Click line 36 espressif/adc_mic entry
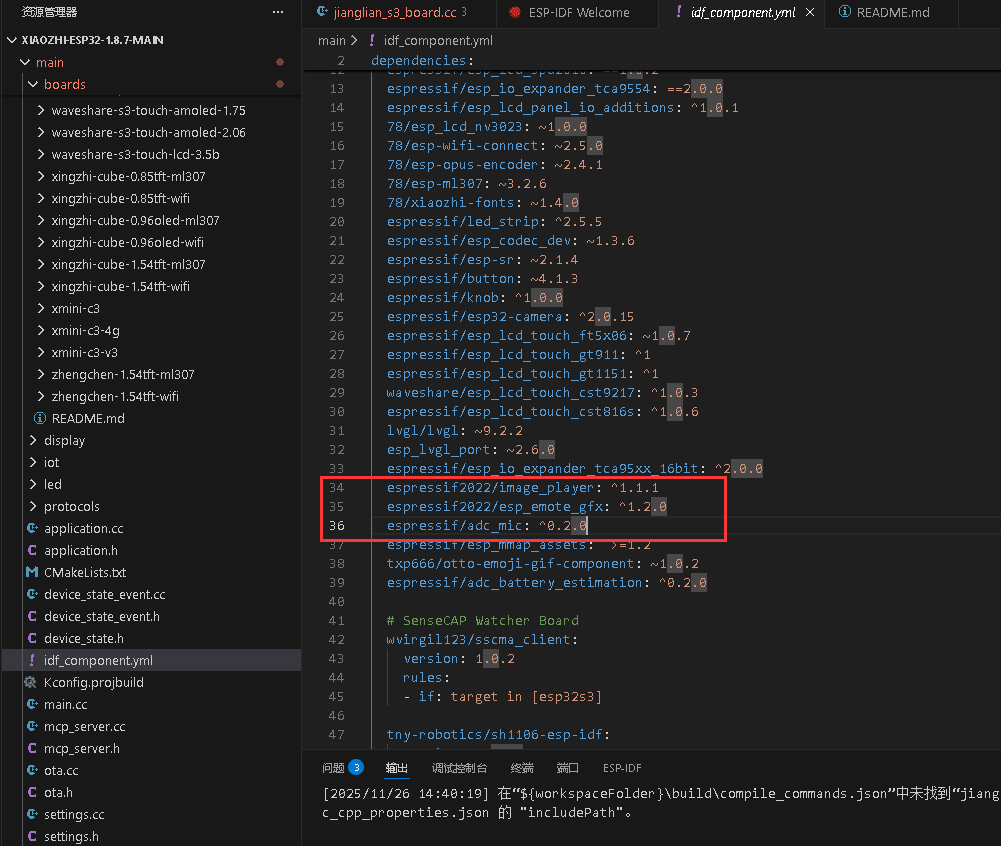 [x=487, y=525]
